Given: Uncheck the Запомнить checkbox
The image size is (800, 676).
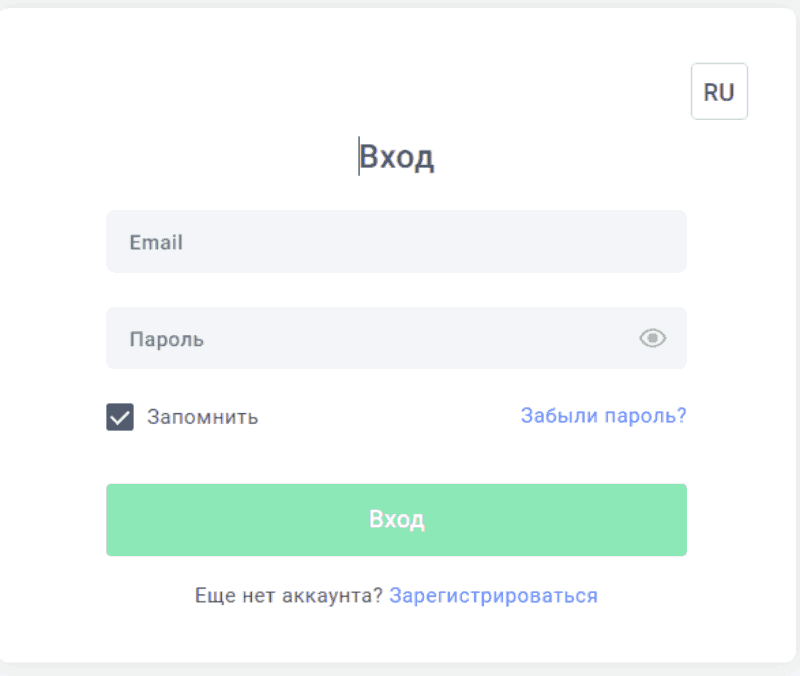Looking at the screenshot, I should click(120, 417).
